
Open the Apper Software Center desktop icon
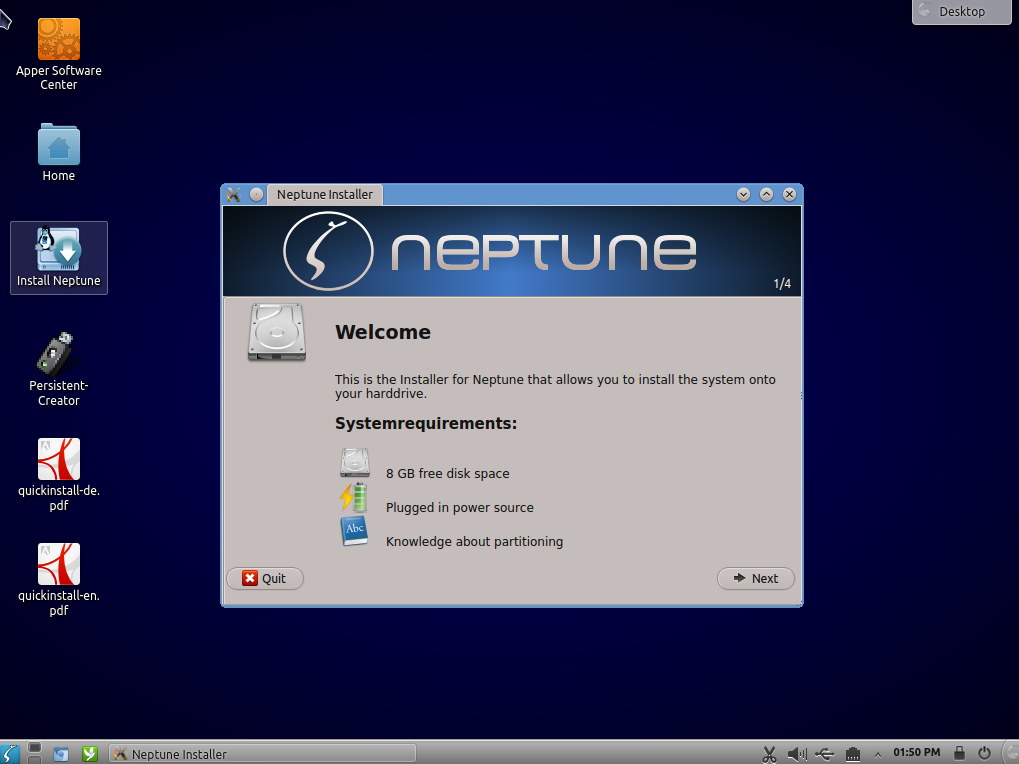(x=58, y=55)
